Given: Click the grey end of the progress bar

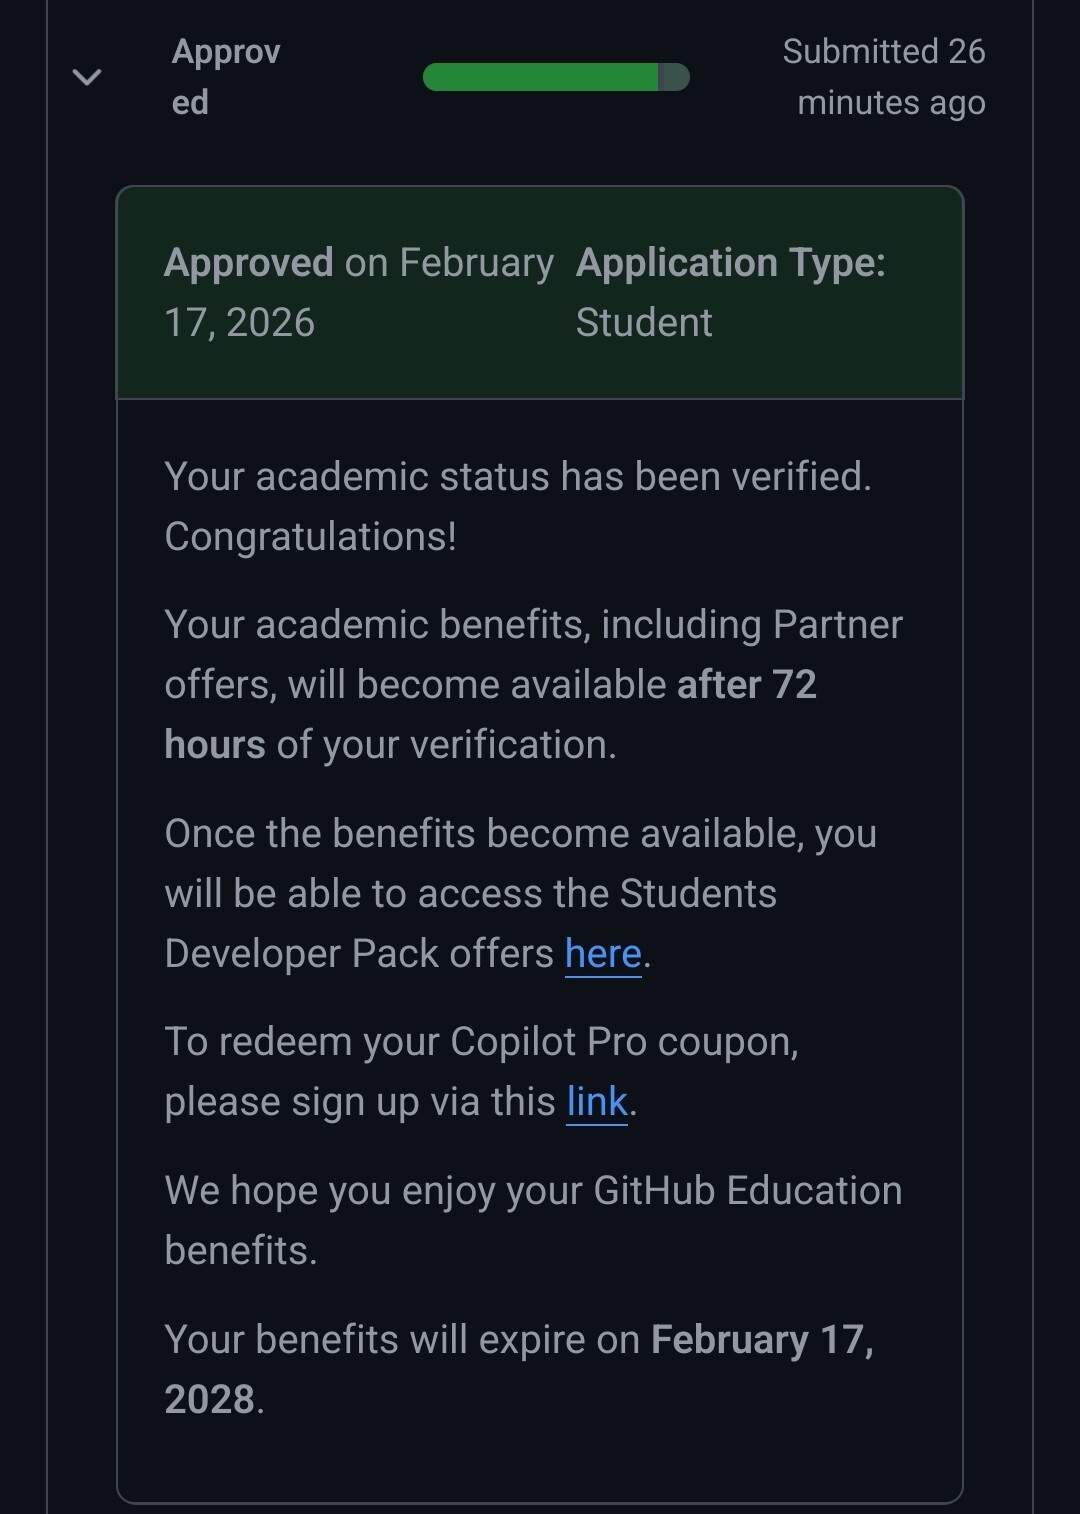Looking at the screenshot, I should 675,77.
